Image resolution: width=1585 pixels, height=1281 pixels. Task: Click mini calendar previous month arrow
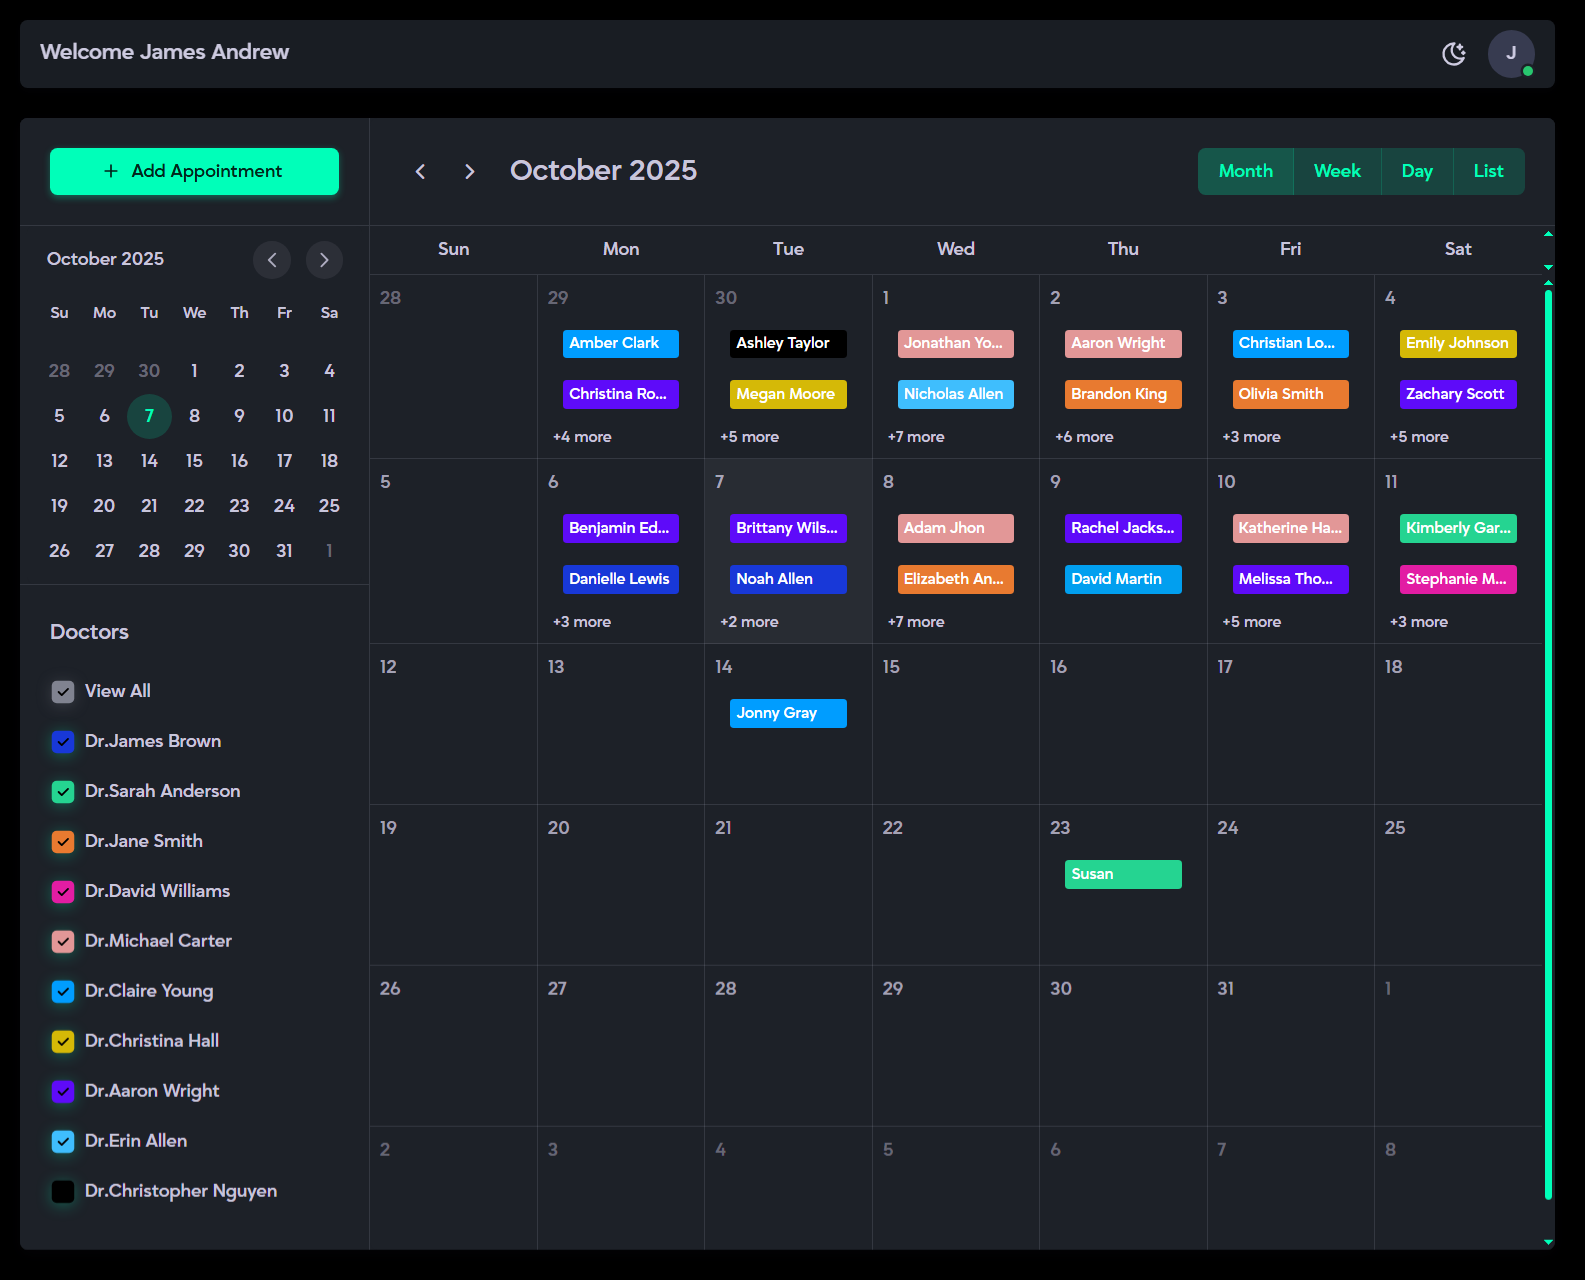pos(272,260)
